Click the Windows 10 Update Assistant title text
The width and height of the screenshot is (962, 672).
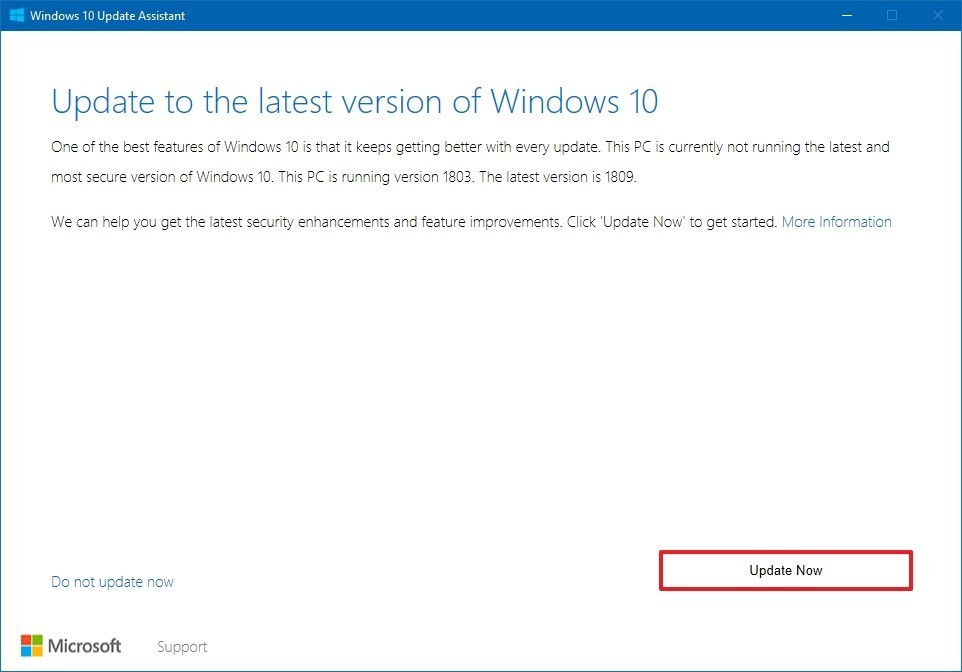tap(108, 16)
